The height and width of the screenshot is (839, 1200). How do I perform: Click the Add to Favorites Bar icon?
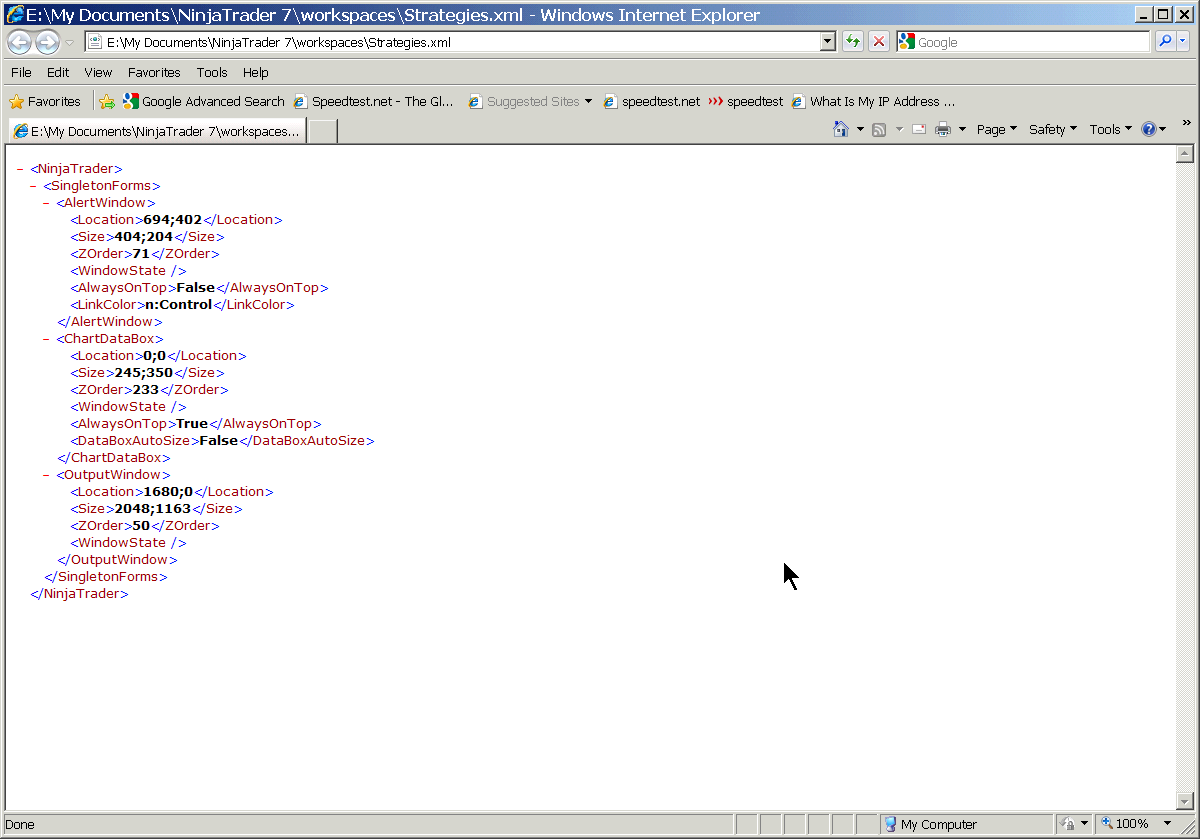click(x=107, y=101)
